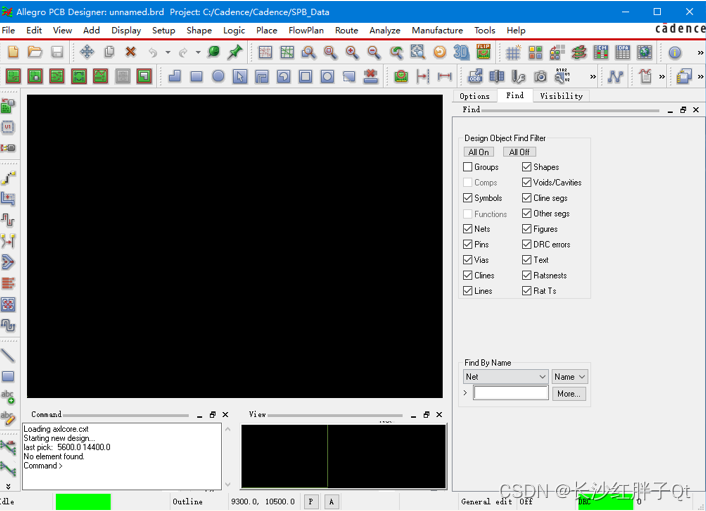Select the Add Text abc icon

coord(8,396)
